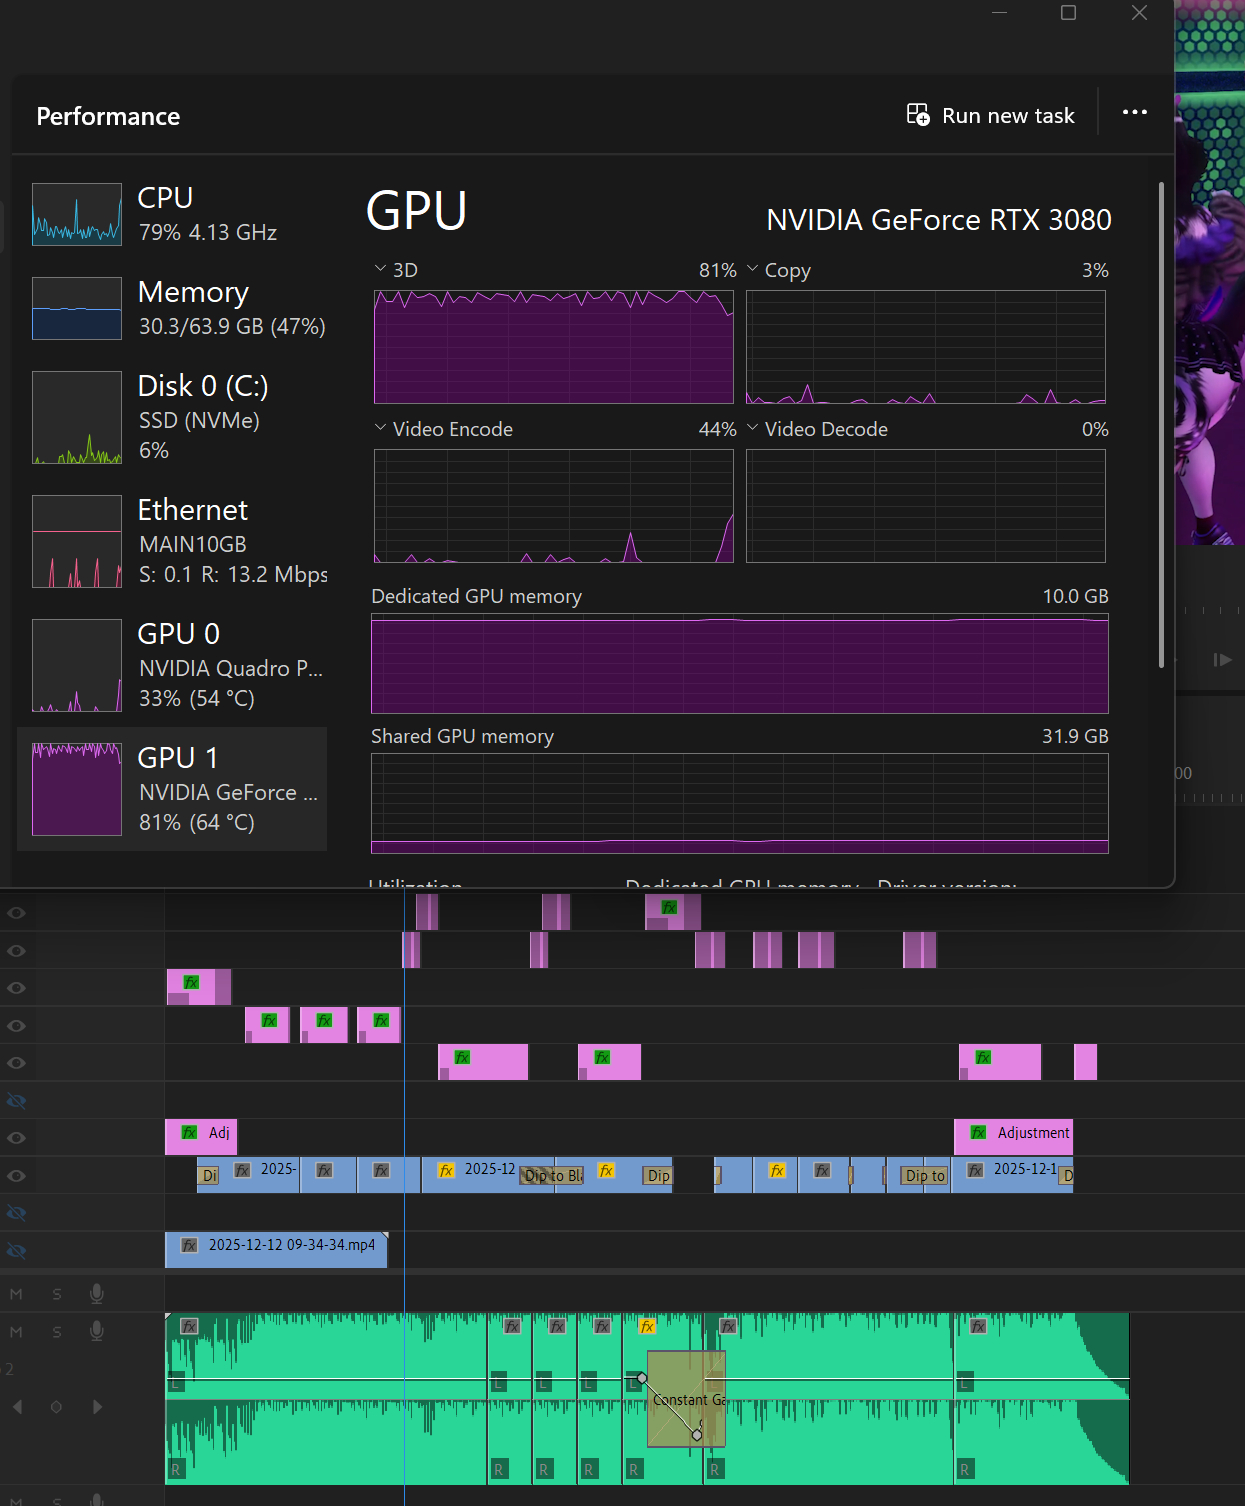1245x1506 pixels.
Task: Toggle eye for track with three small fx clips
Action: pos(16,1026)
